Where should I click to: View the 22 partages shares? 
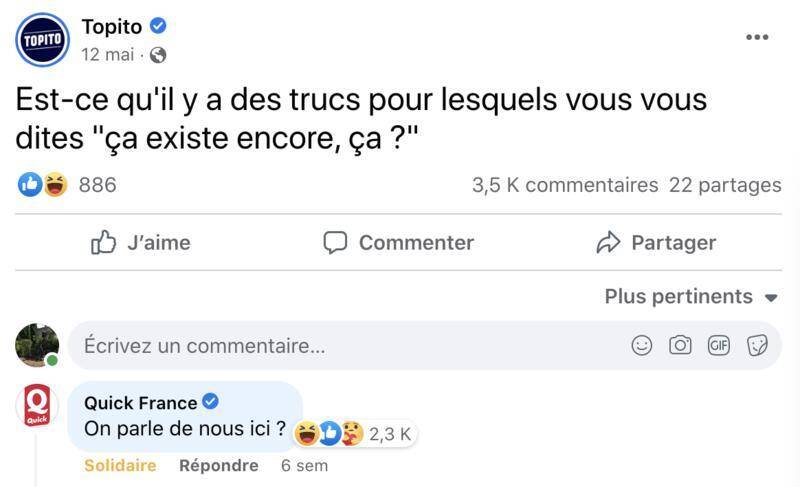pyautogui.click(x=725, y=185)
